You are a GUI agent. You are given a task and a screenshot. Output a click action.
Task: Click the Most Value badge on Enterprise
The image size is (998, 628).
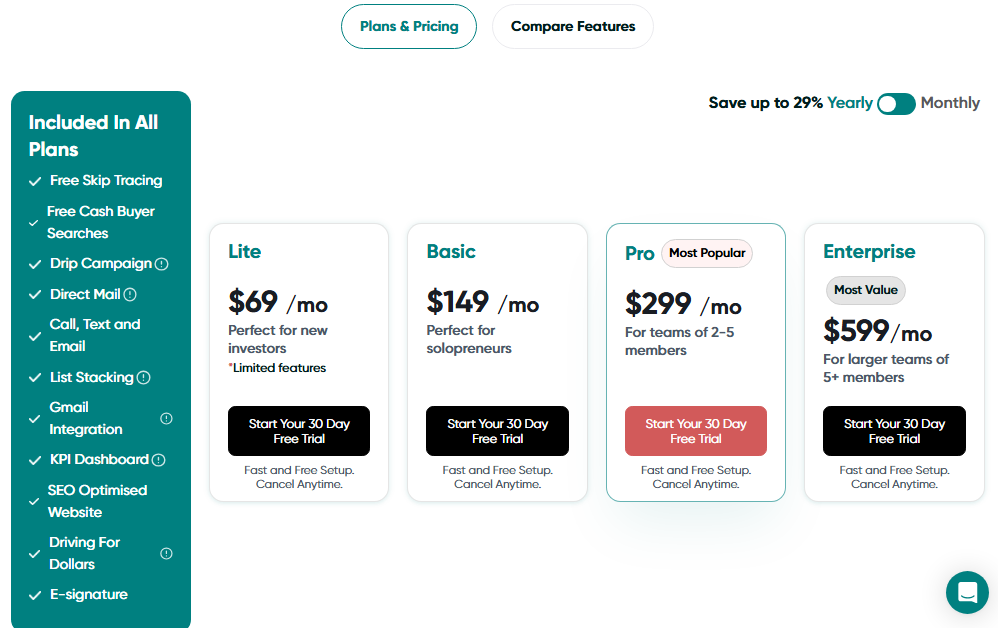(866, 290)
